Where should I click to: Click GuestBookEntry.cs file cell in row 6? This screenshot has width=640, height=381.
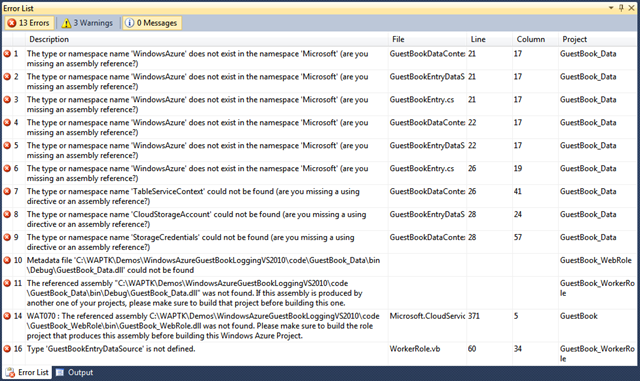tap(422, 168)
